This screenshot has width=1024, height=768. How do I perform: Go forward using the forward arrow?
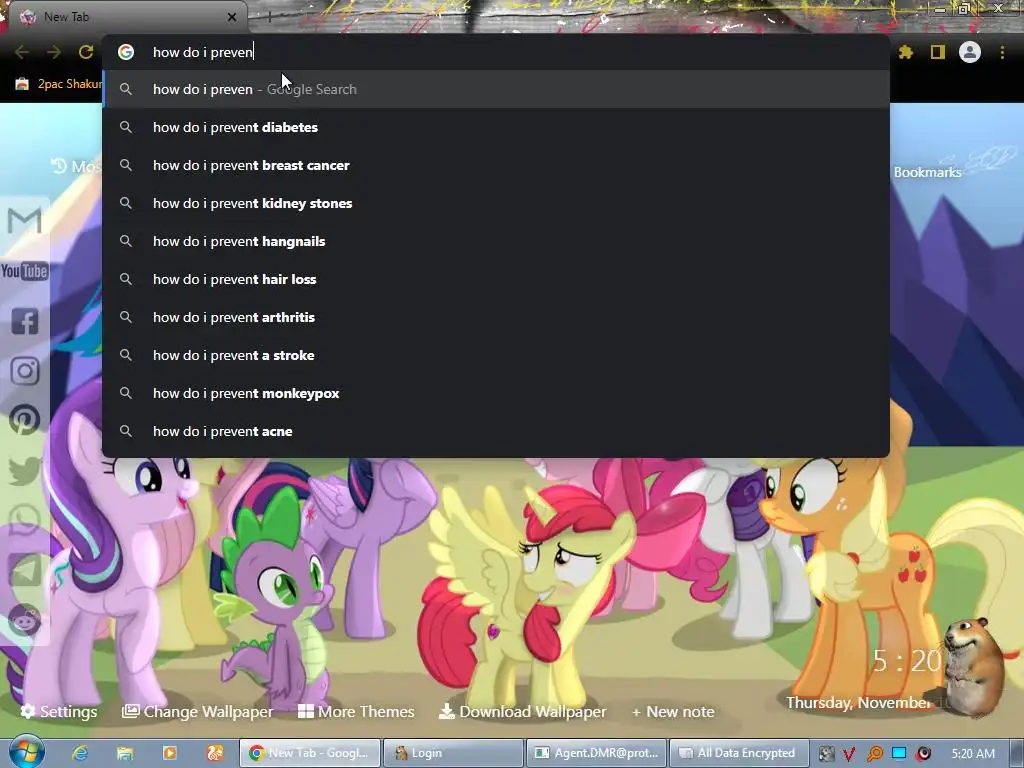54,52
